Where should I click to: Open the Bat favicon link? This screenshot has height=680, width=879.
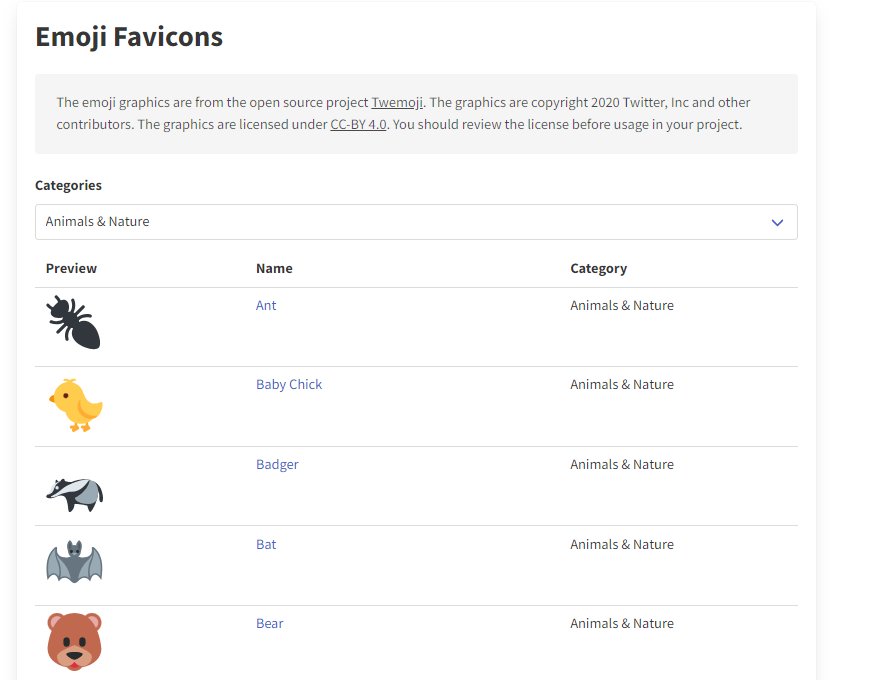point(266,544)
